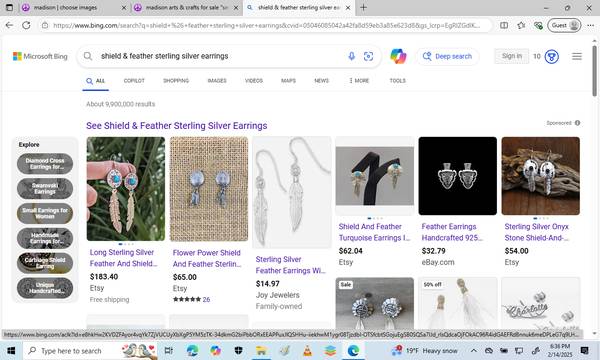Show hidden system tray icons chevron

[473, 350]
